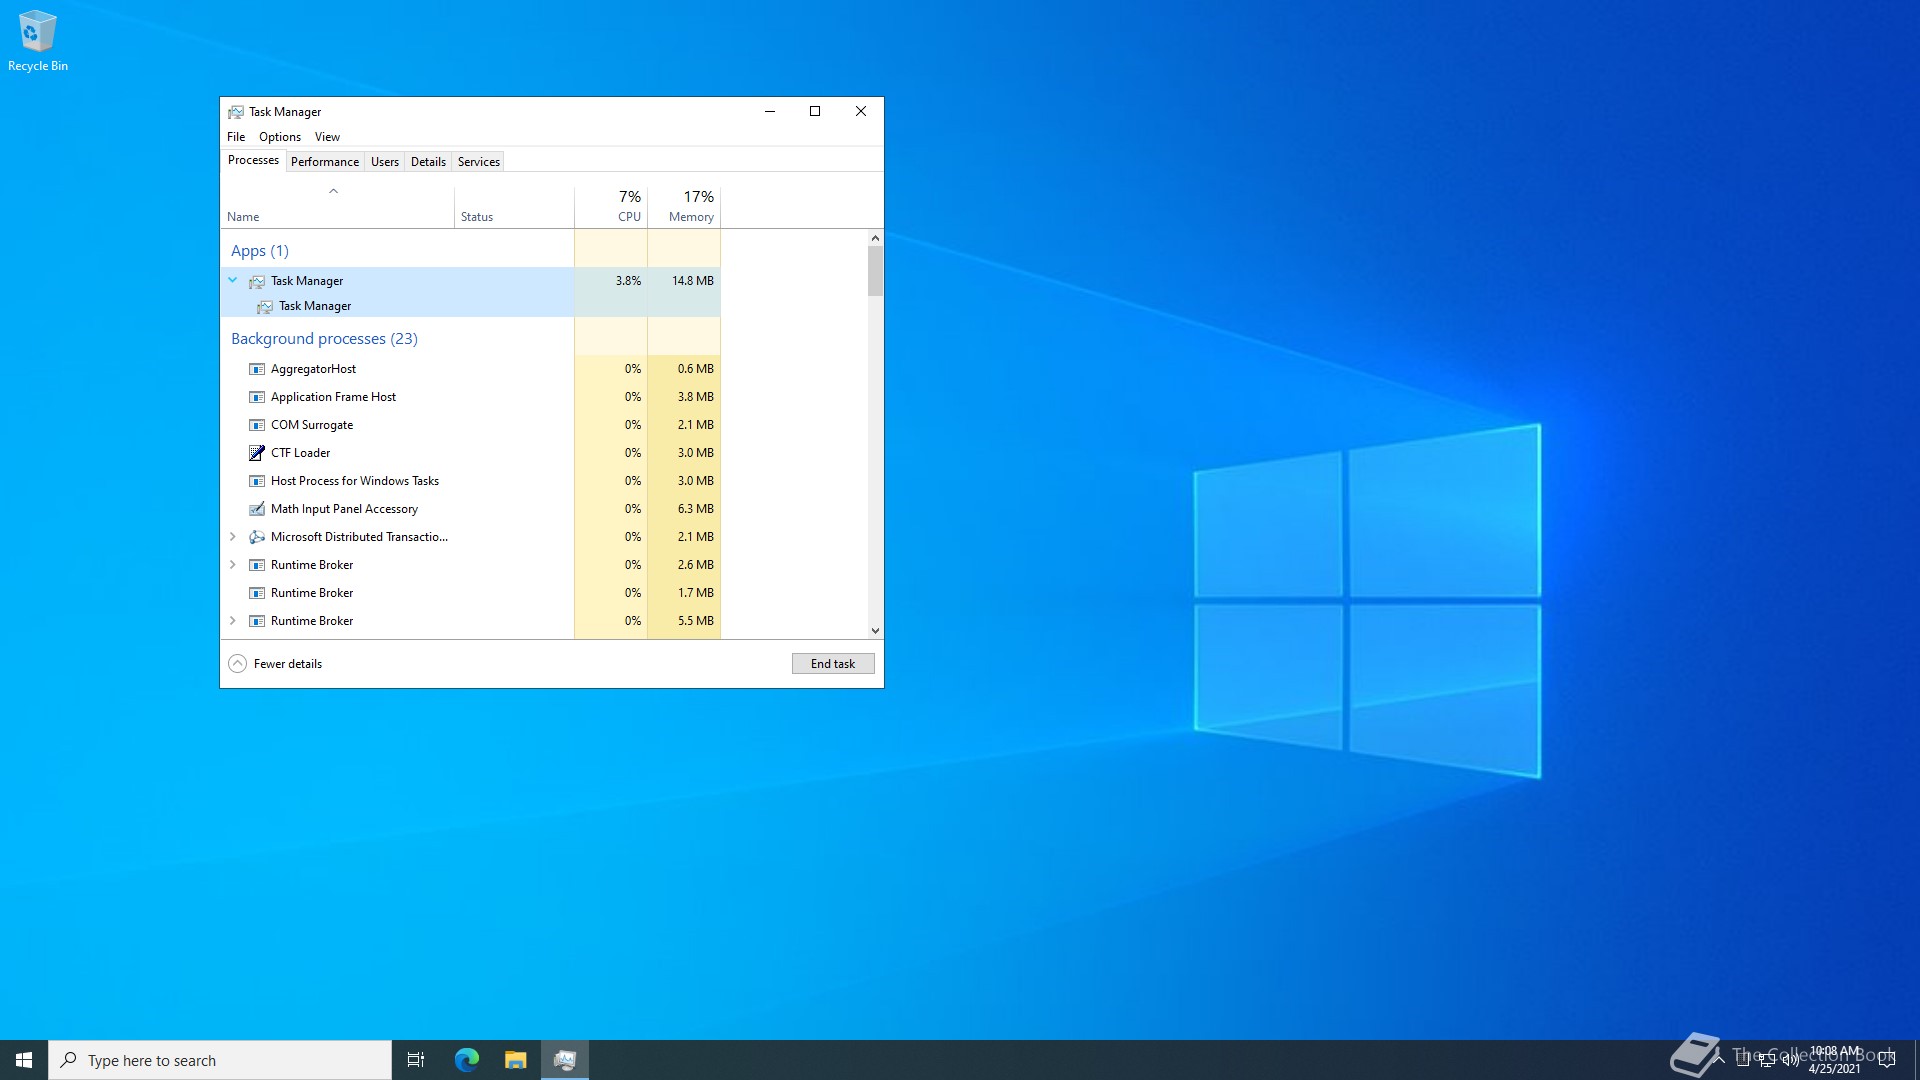Image resolution: width=1920 pixels, height=1080 pixels.
Task: Open the Options menu
Action: pos(280,137)
